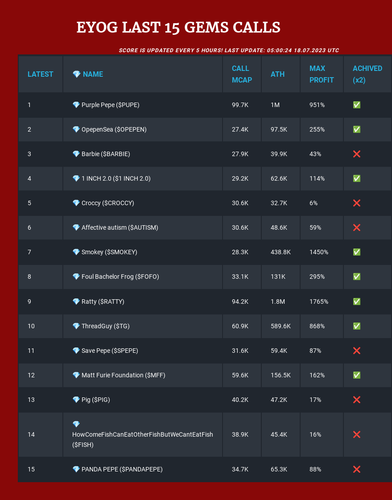Sort by the MAX PROFIT column header

[321, 74]
